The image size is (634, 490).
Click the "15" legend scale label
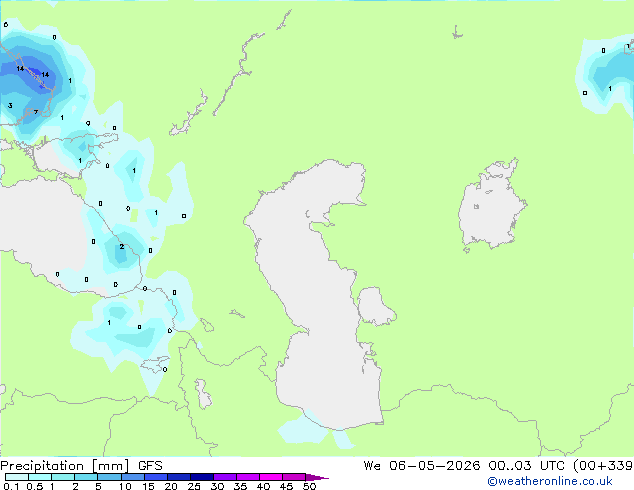[x=148, y=486]
